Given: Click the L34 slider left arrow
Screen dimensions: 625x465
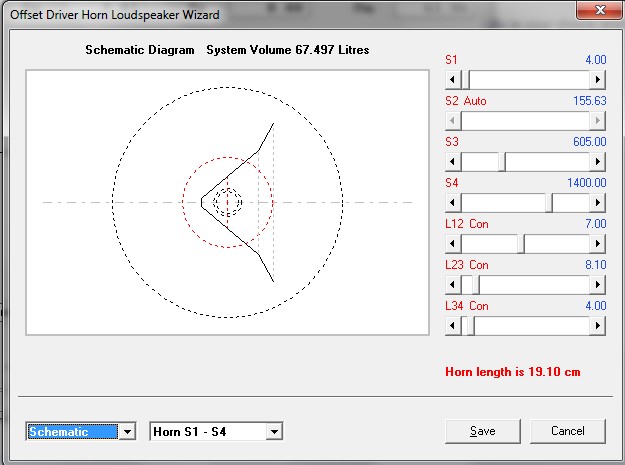Looking at the screenshot, I should [x=453, y=326].
